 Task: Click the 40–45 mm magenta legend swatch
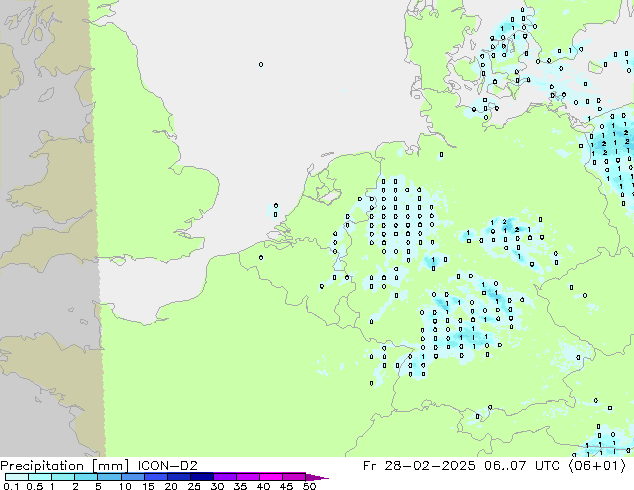pyautogui.click(x=270, y=477)
